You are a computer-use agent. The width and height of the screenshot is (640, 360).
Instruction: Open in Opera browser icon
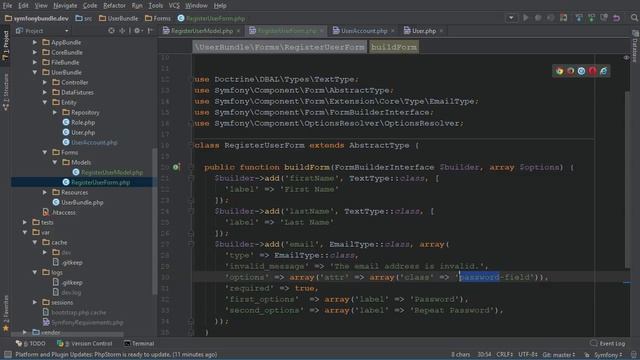point(592,71)
